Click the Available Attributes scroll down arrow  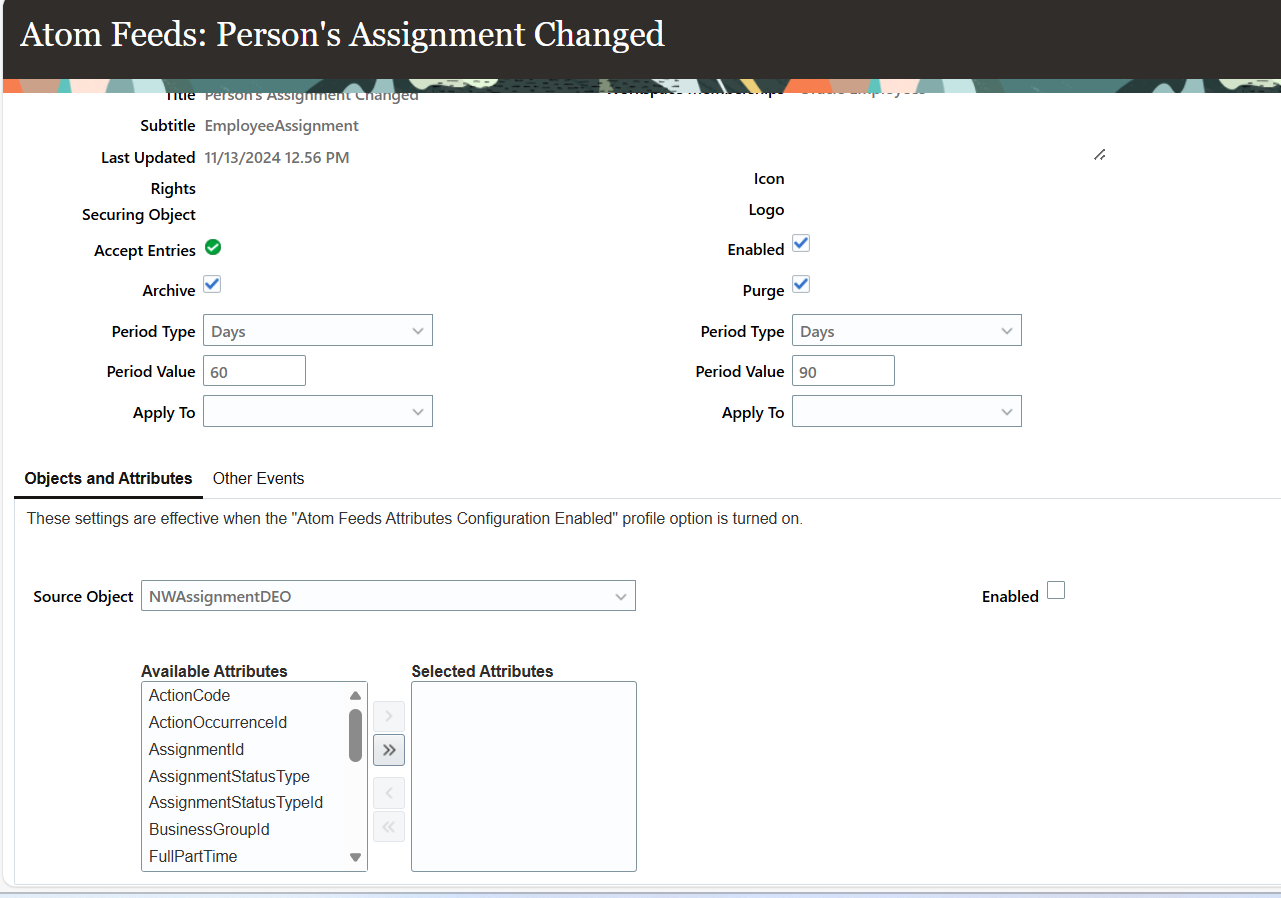click(x=355, y=857)
